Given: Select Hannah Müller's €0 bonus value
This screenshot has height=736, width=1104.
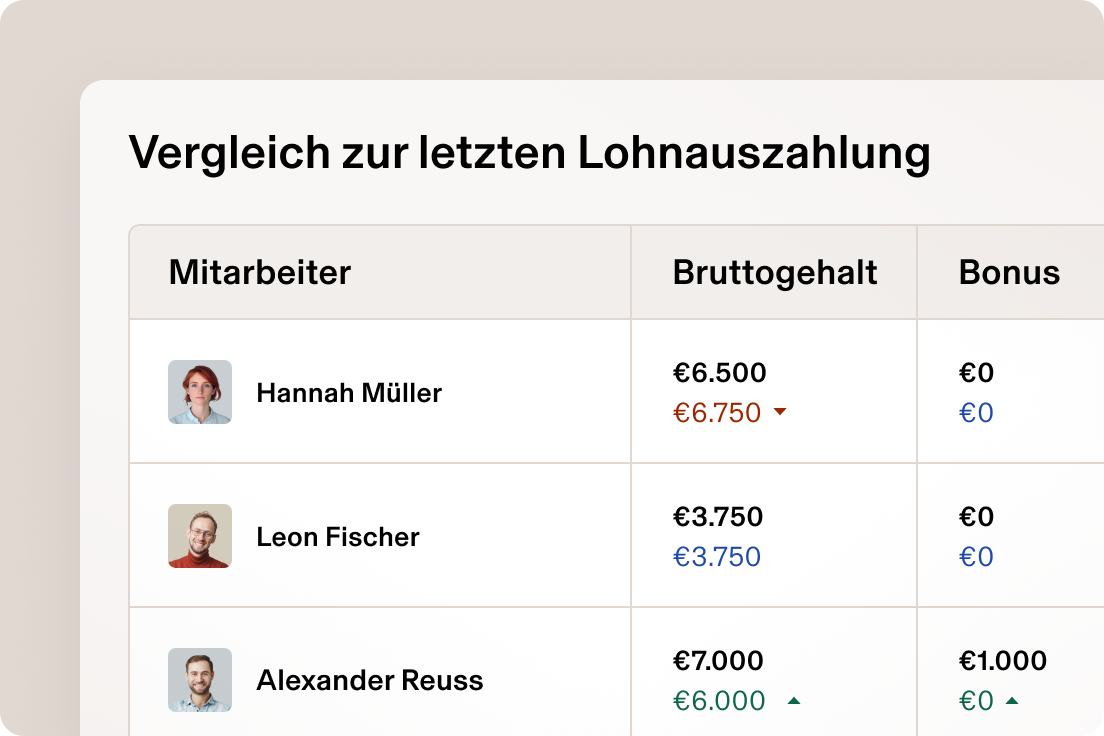Looking at the screenshot, I should 975,372.
